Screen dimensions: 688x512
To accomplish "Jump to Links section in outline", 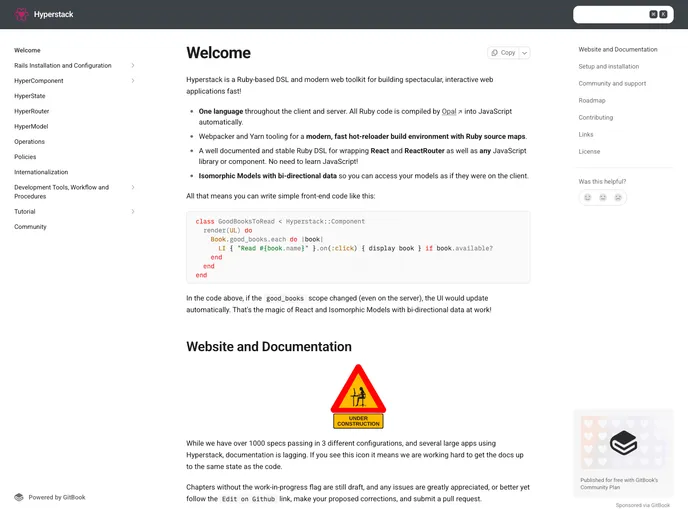I will [x=586, y=135].
